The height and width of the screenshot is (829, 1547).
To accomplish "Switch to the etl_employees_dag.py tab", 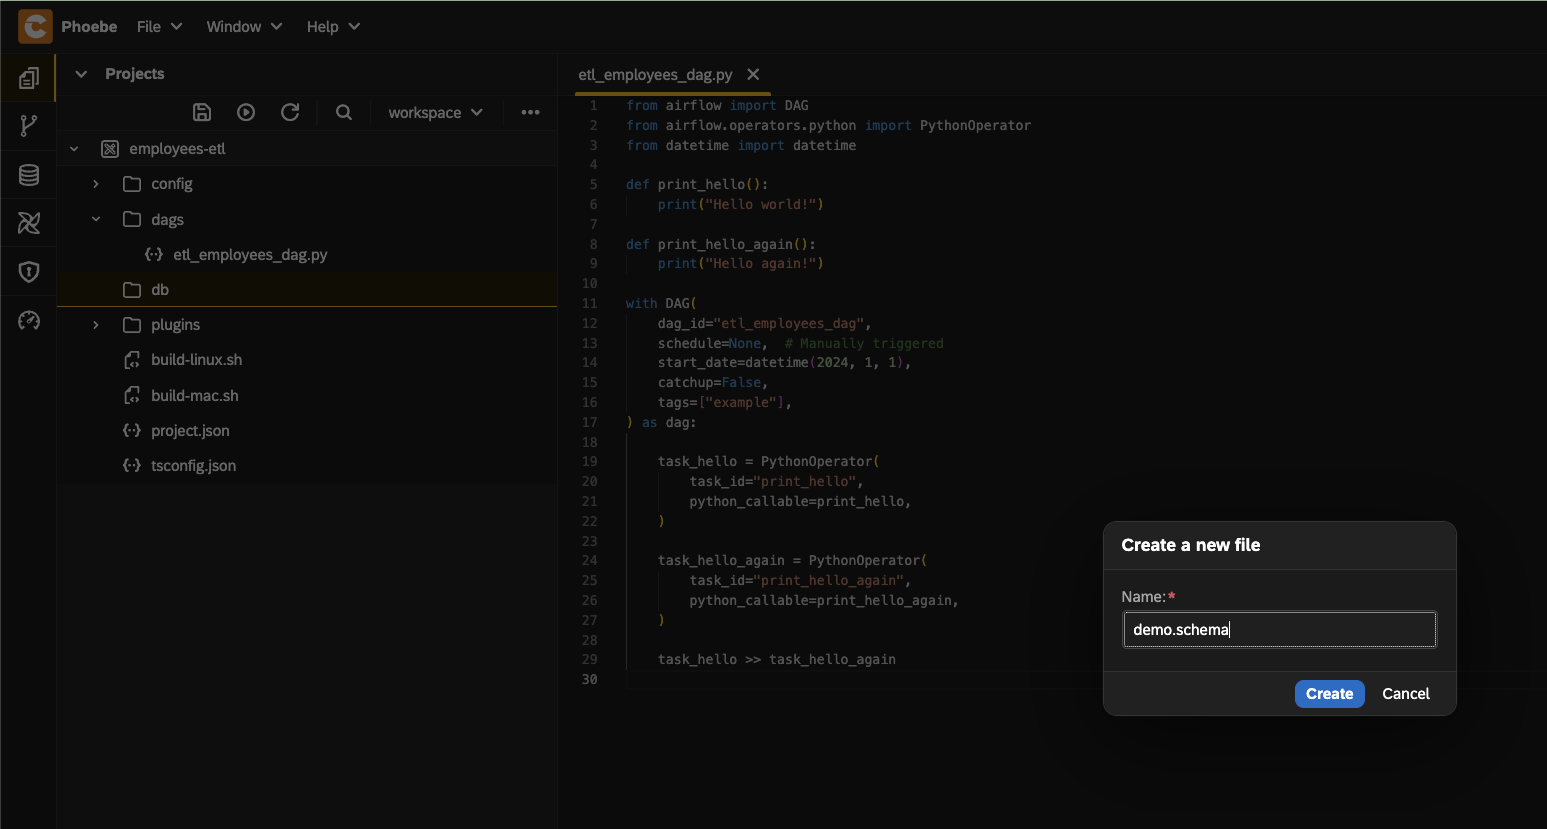I will click(x=655, y=75).
